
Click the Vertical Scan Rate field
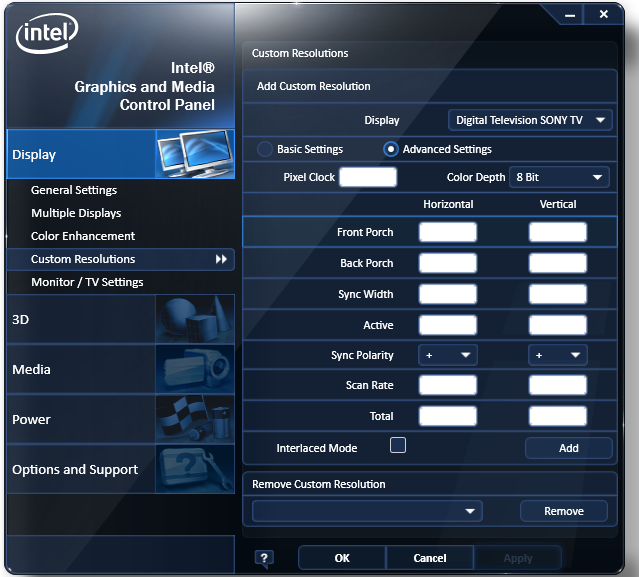557,385
